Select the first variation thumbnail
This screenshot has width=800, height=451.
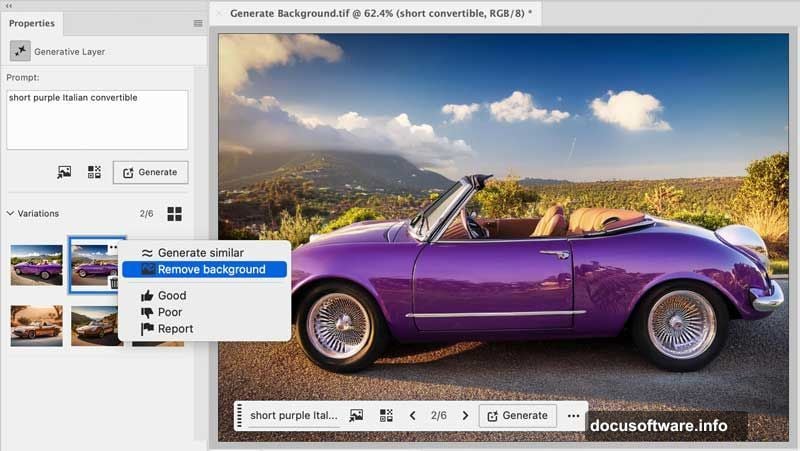(36, 265)
